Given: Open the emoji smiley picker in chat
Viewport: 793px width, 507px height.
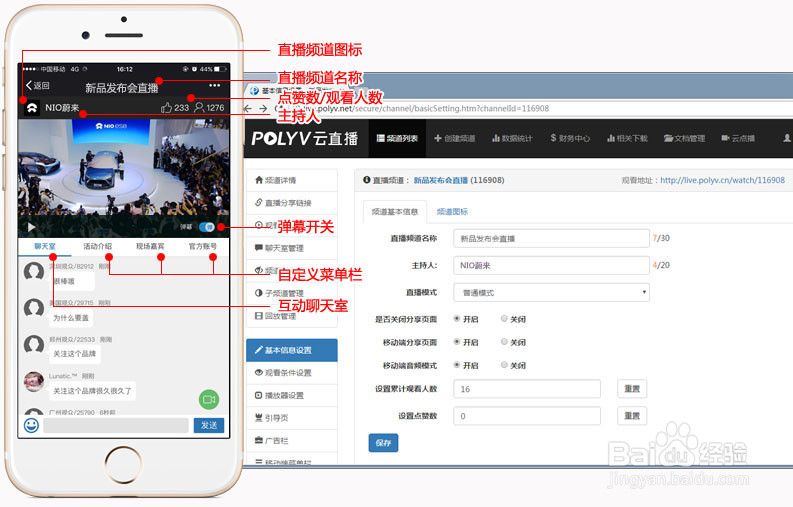Looking at the screenshot, I should pyautogui.click(x=31, y=425).
